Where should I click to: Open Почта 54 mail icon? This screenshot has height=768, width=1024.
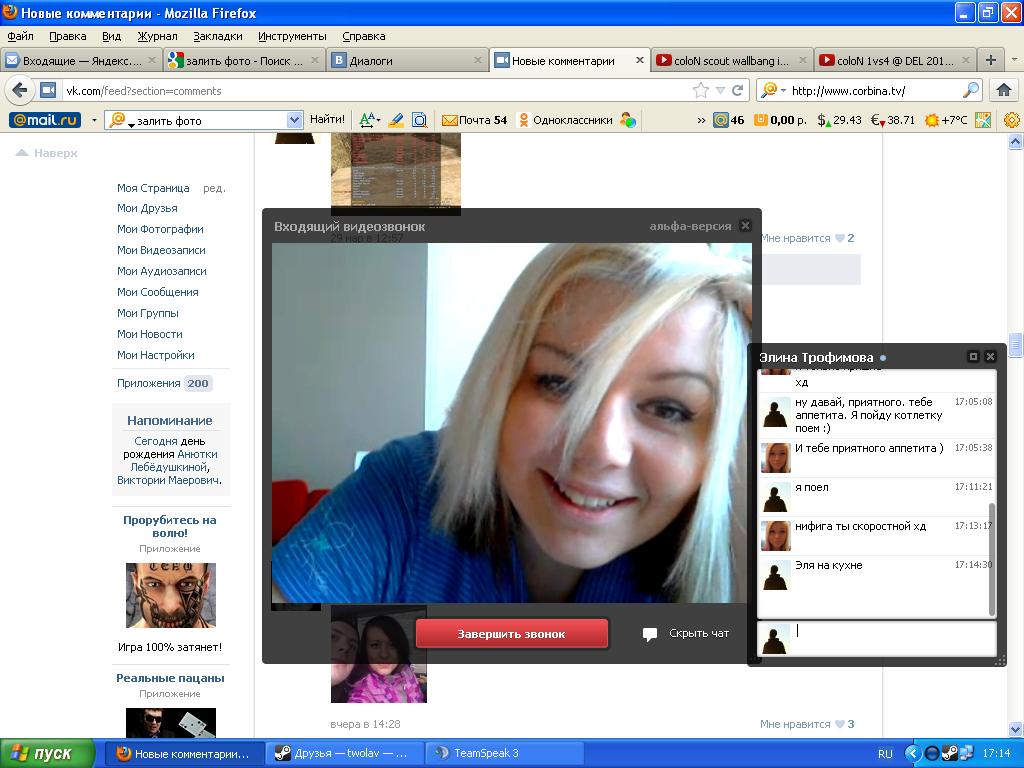point(475,120)
